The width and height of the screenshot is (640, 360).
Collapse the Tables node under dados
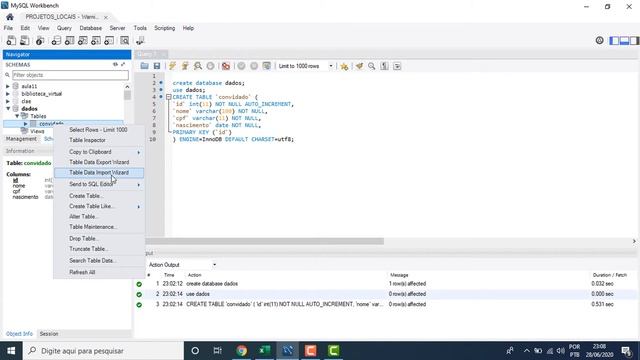pos(17,116)
